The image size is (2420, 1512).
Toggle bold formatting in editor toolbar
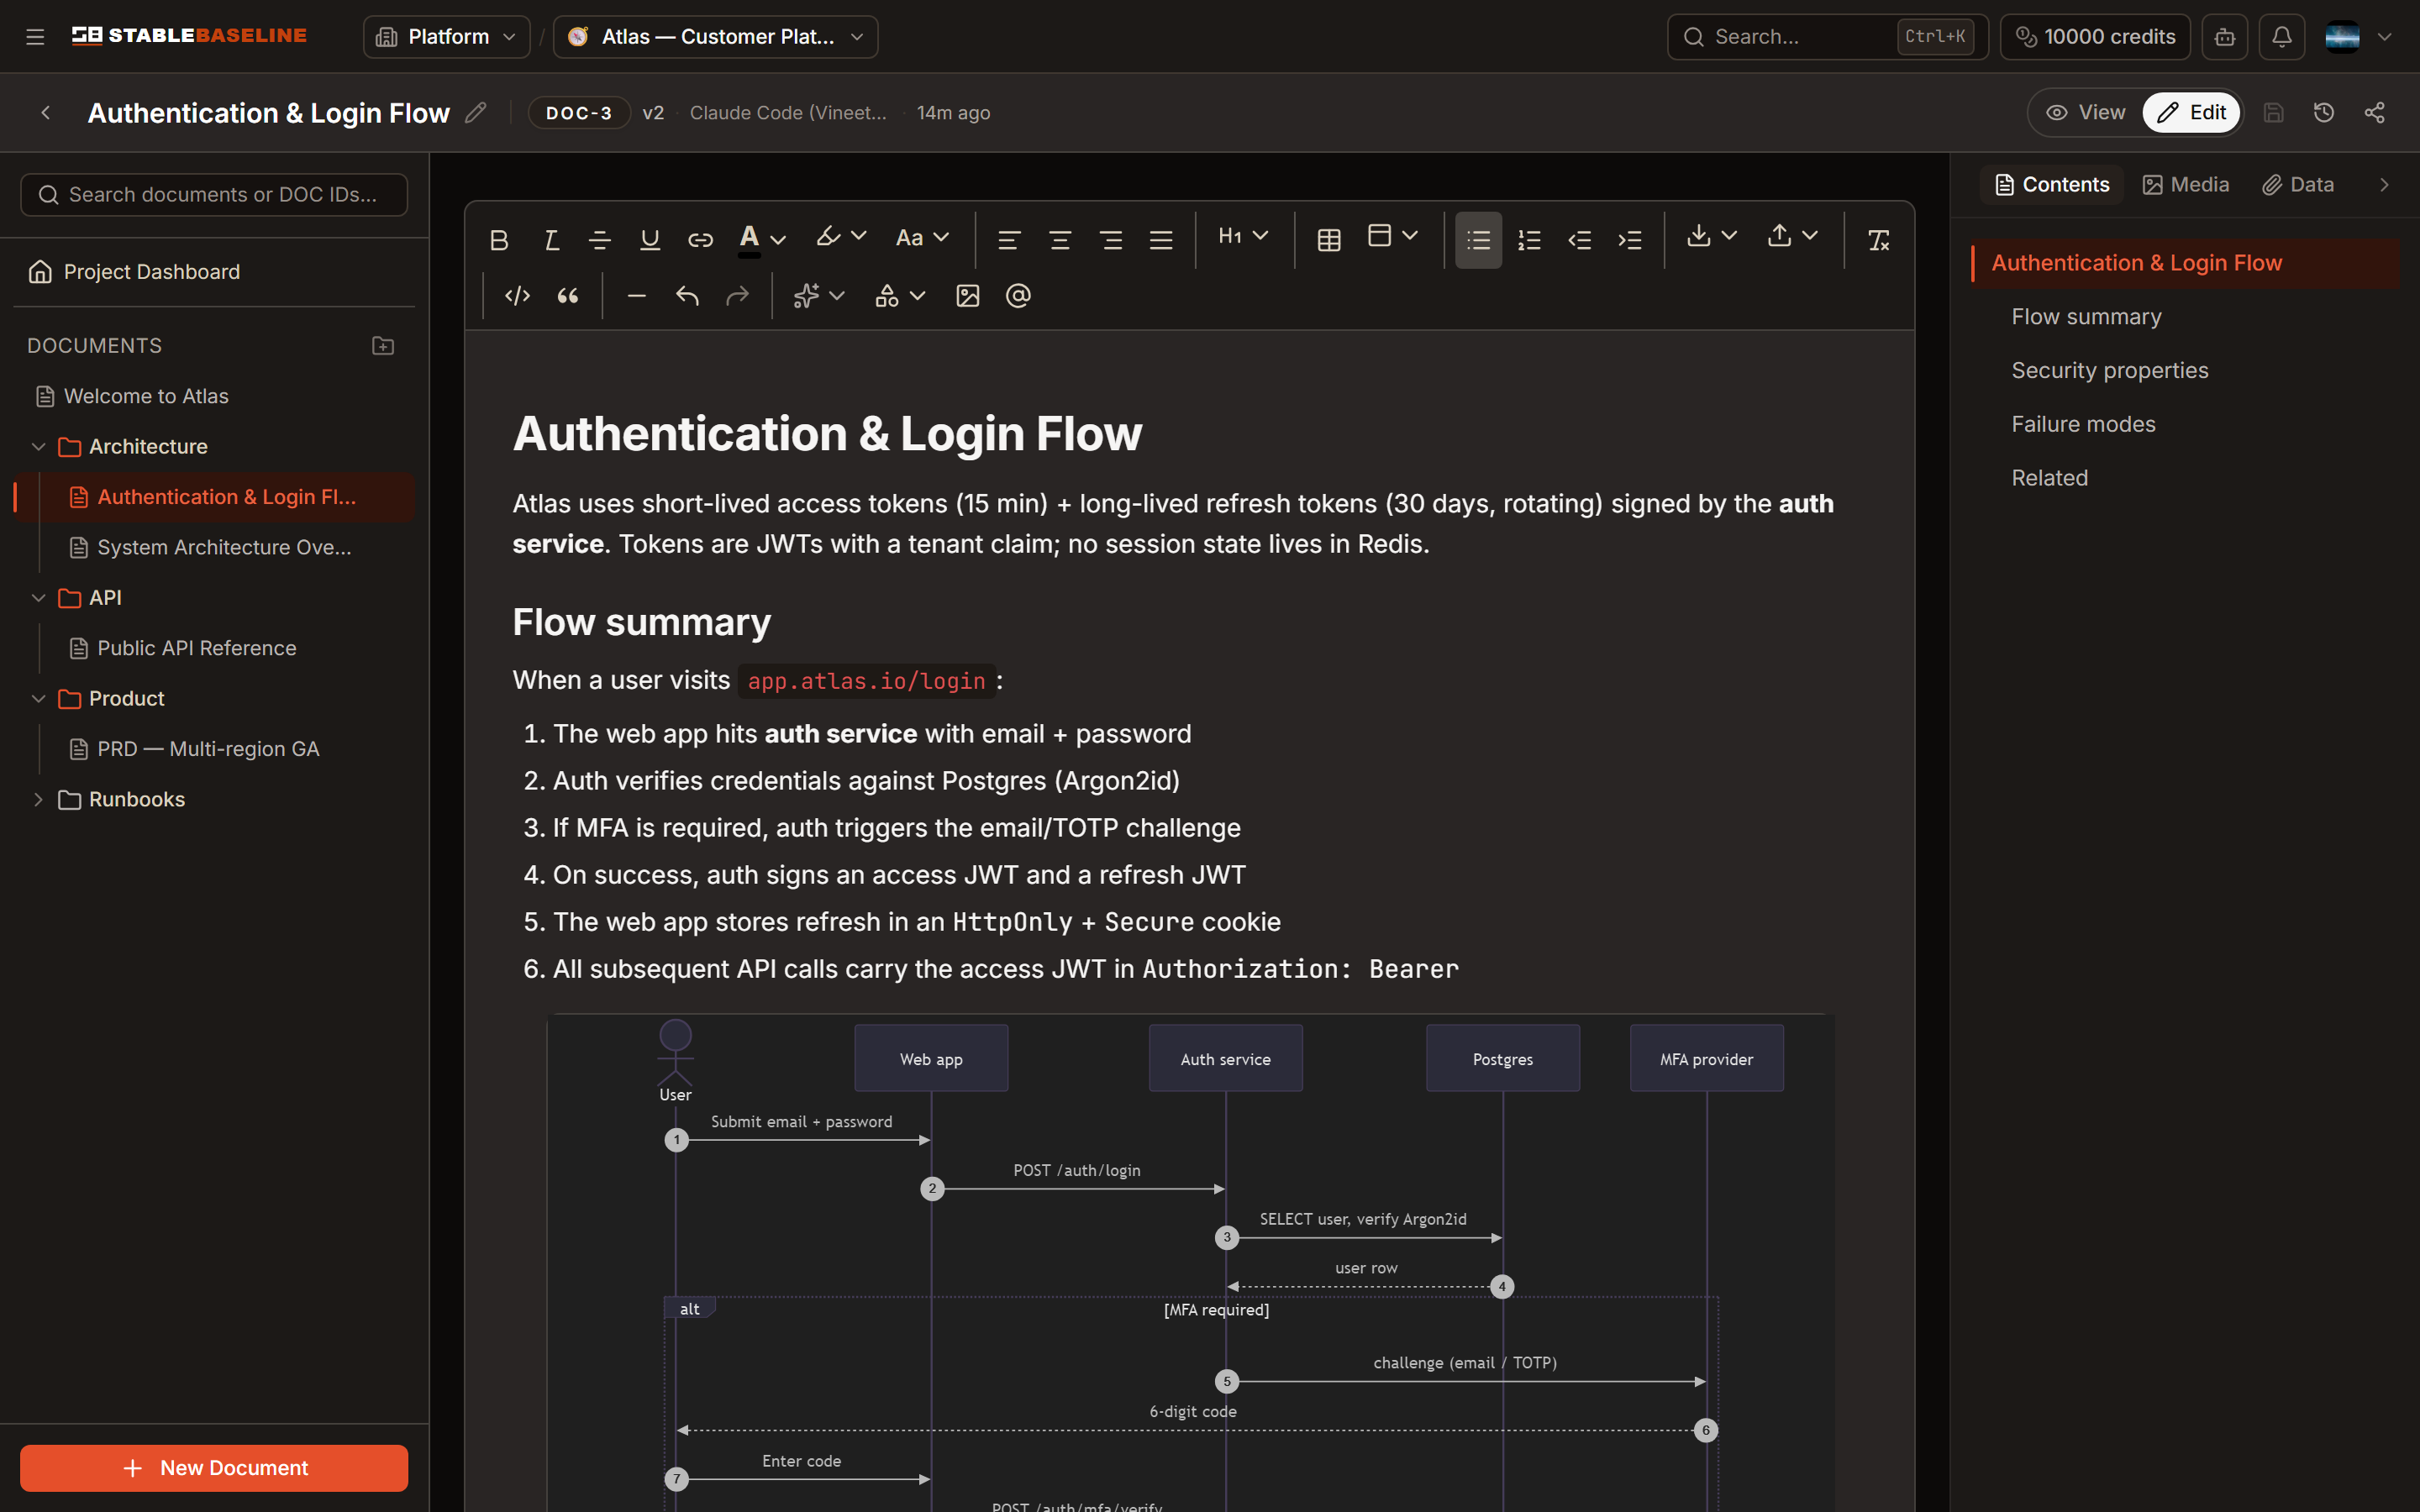click(x=499, y=240)
